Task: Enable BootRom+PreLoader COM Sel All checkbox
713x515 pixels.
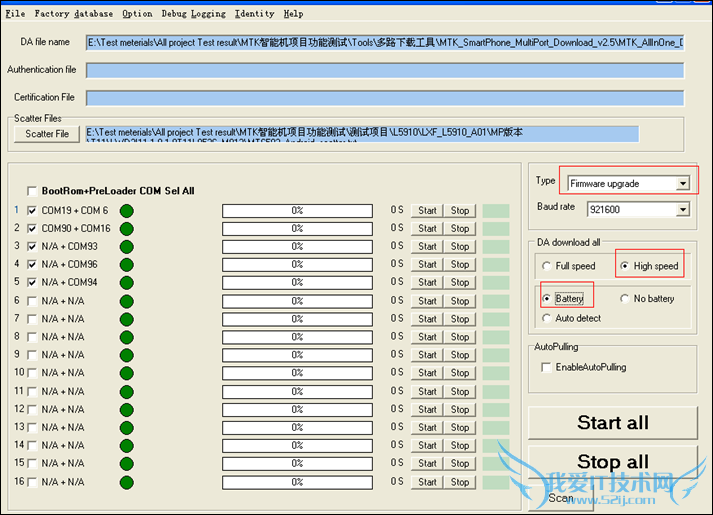Action: coord(32,191)
